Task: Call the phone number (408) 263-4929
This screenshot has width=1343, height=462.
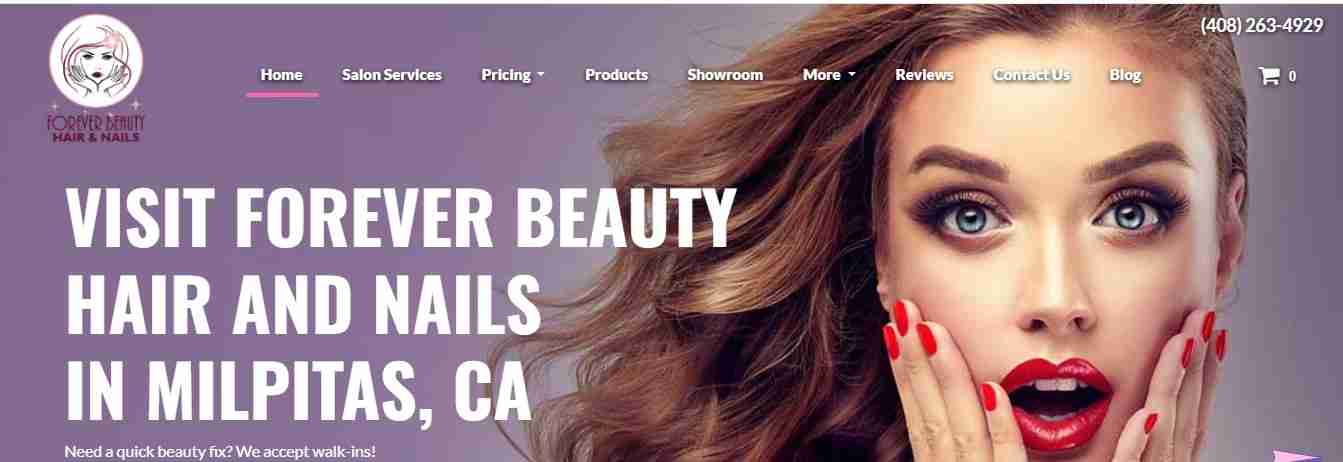Action: 1262,25
